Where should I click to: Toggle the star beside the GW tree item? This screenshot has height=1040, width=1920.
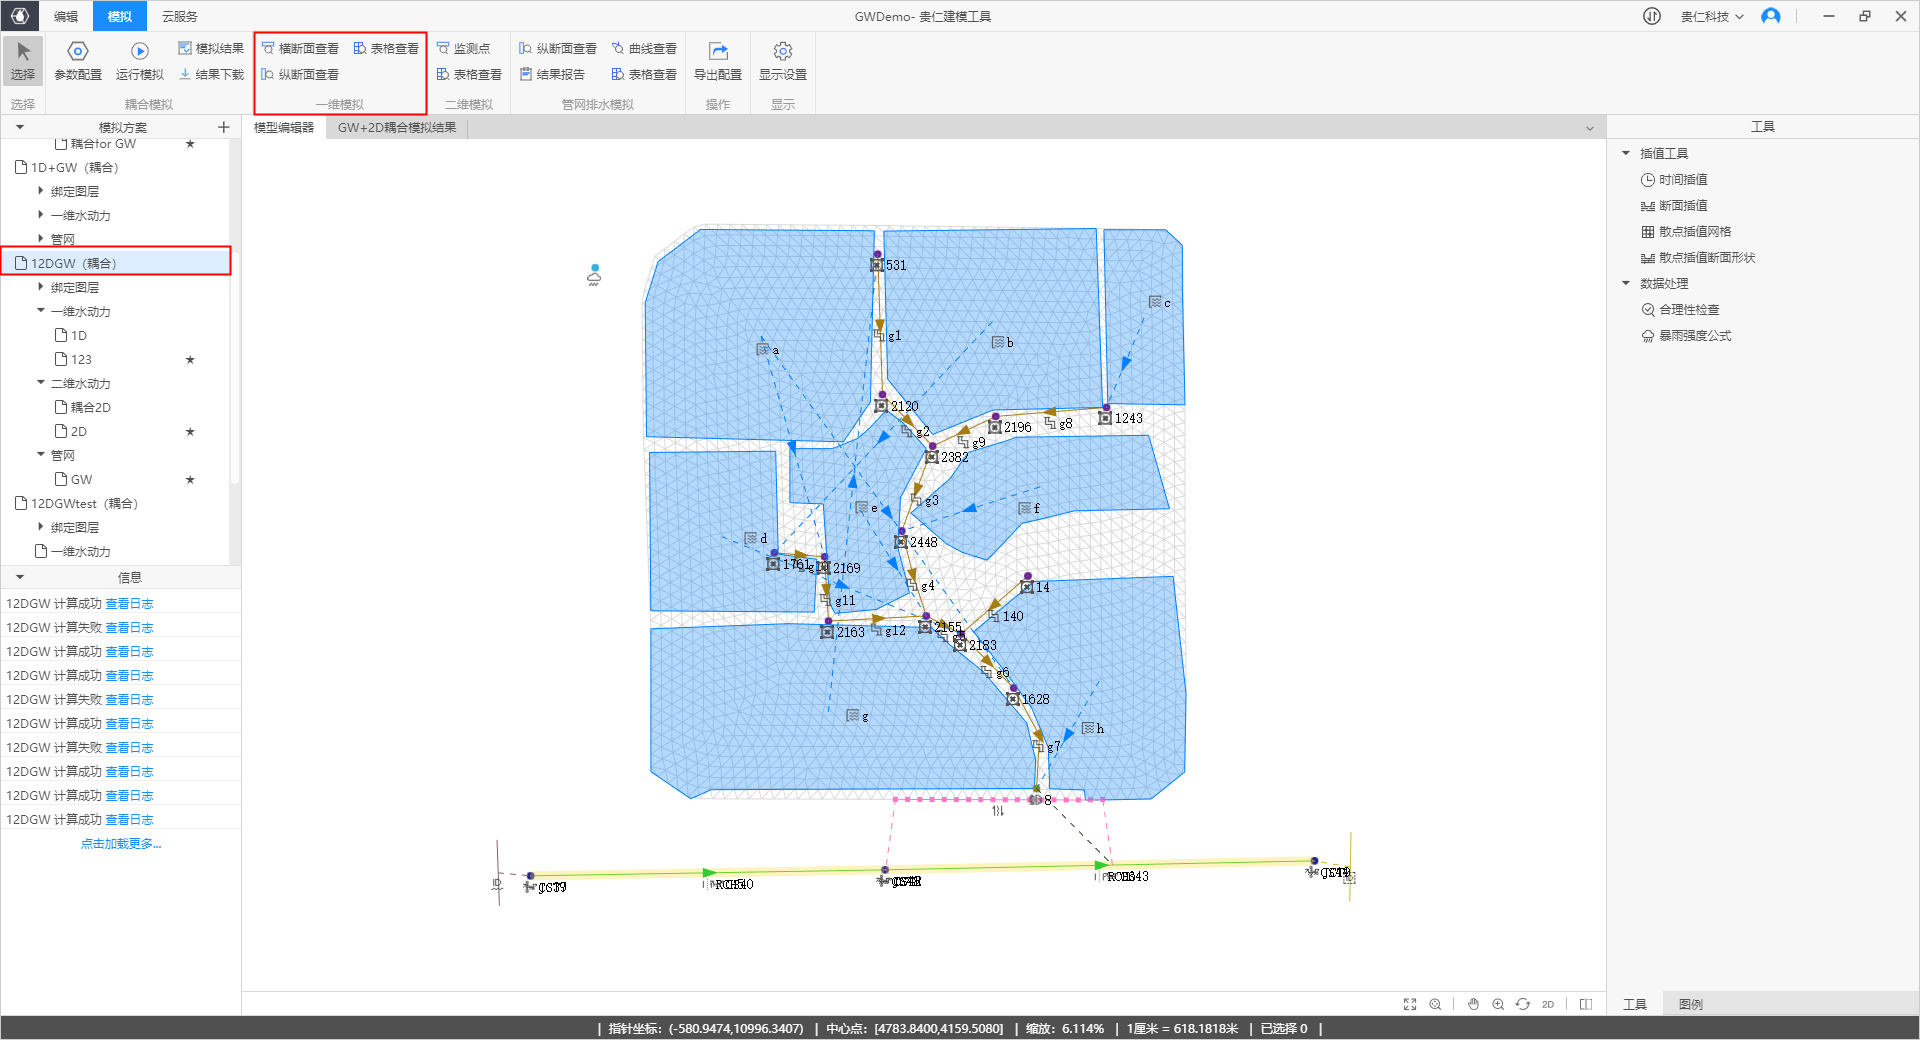[x=190, y=480]
